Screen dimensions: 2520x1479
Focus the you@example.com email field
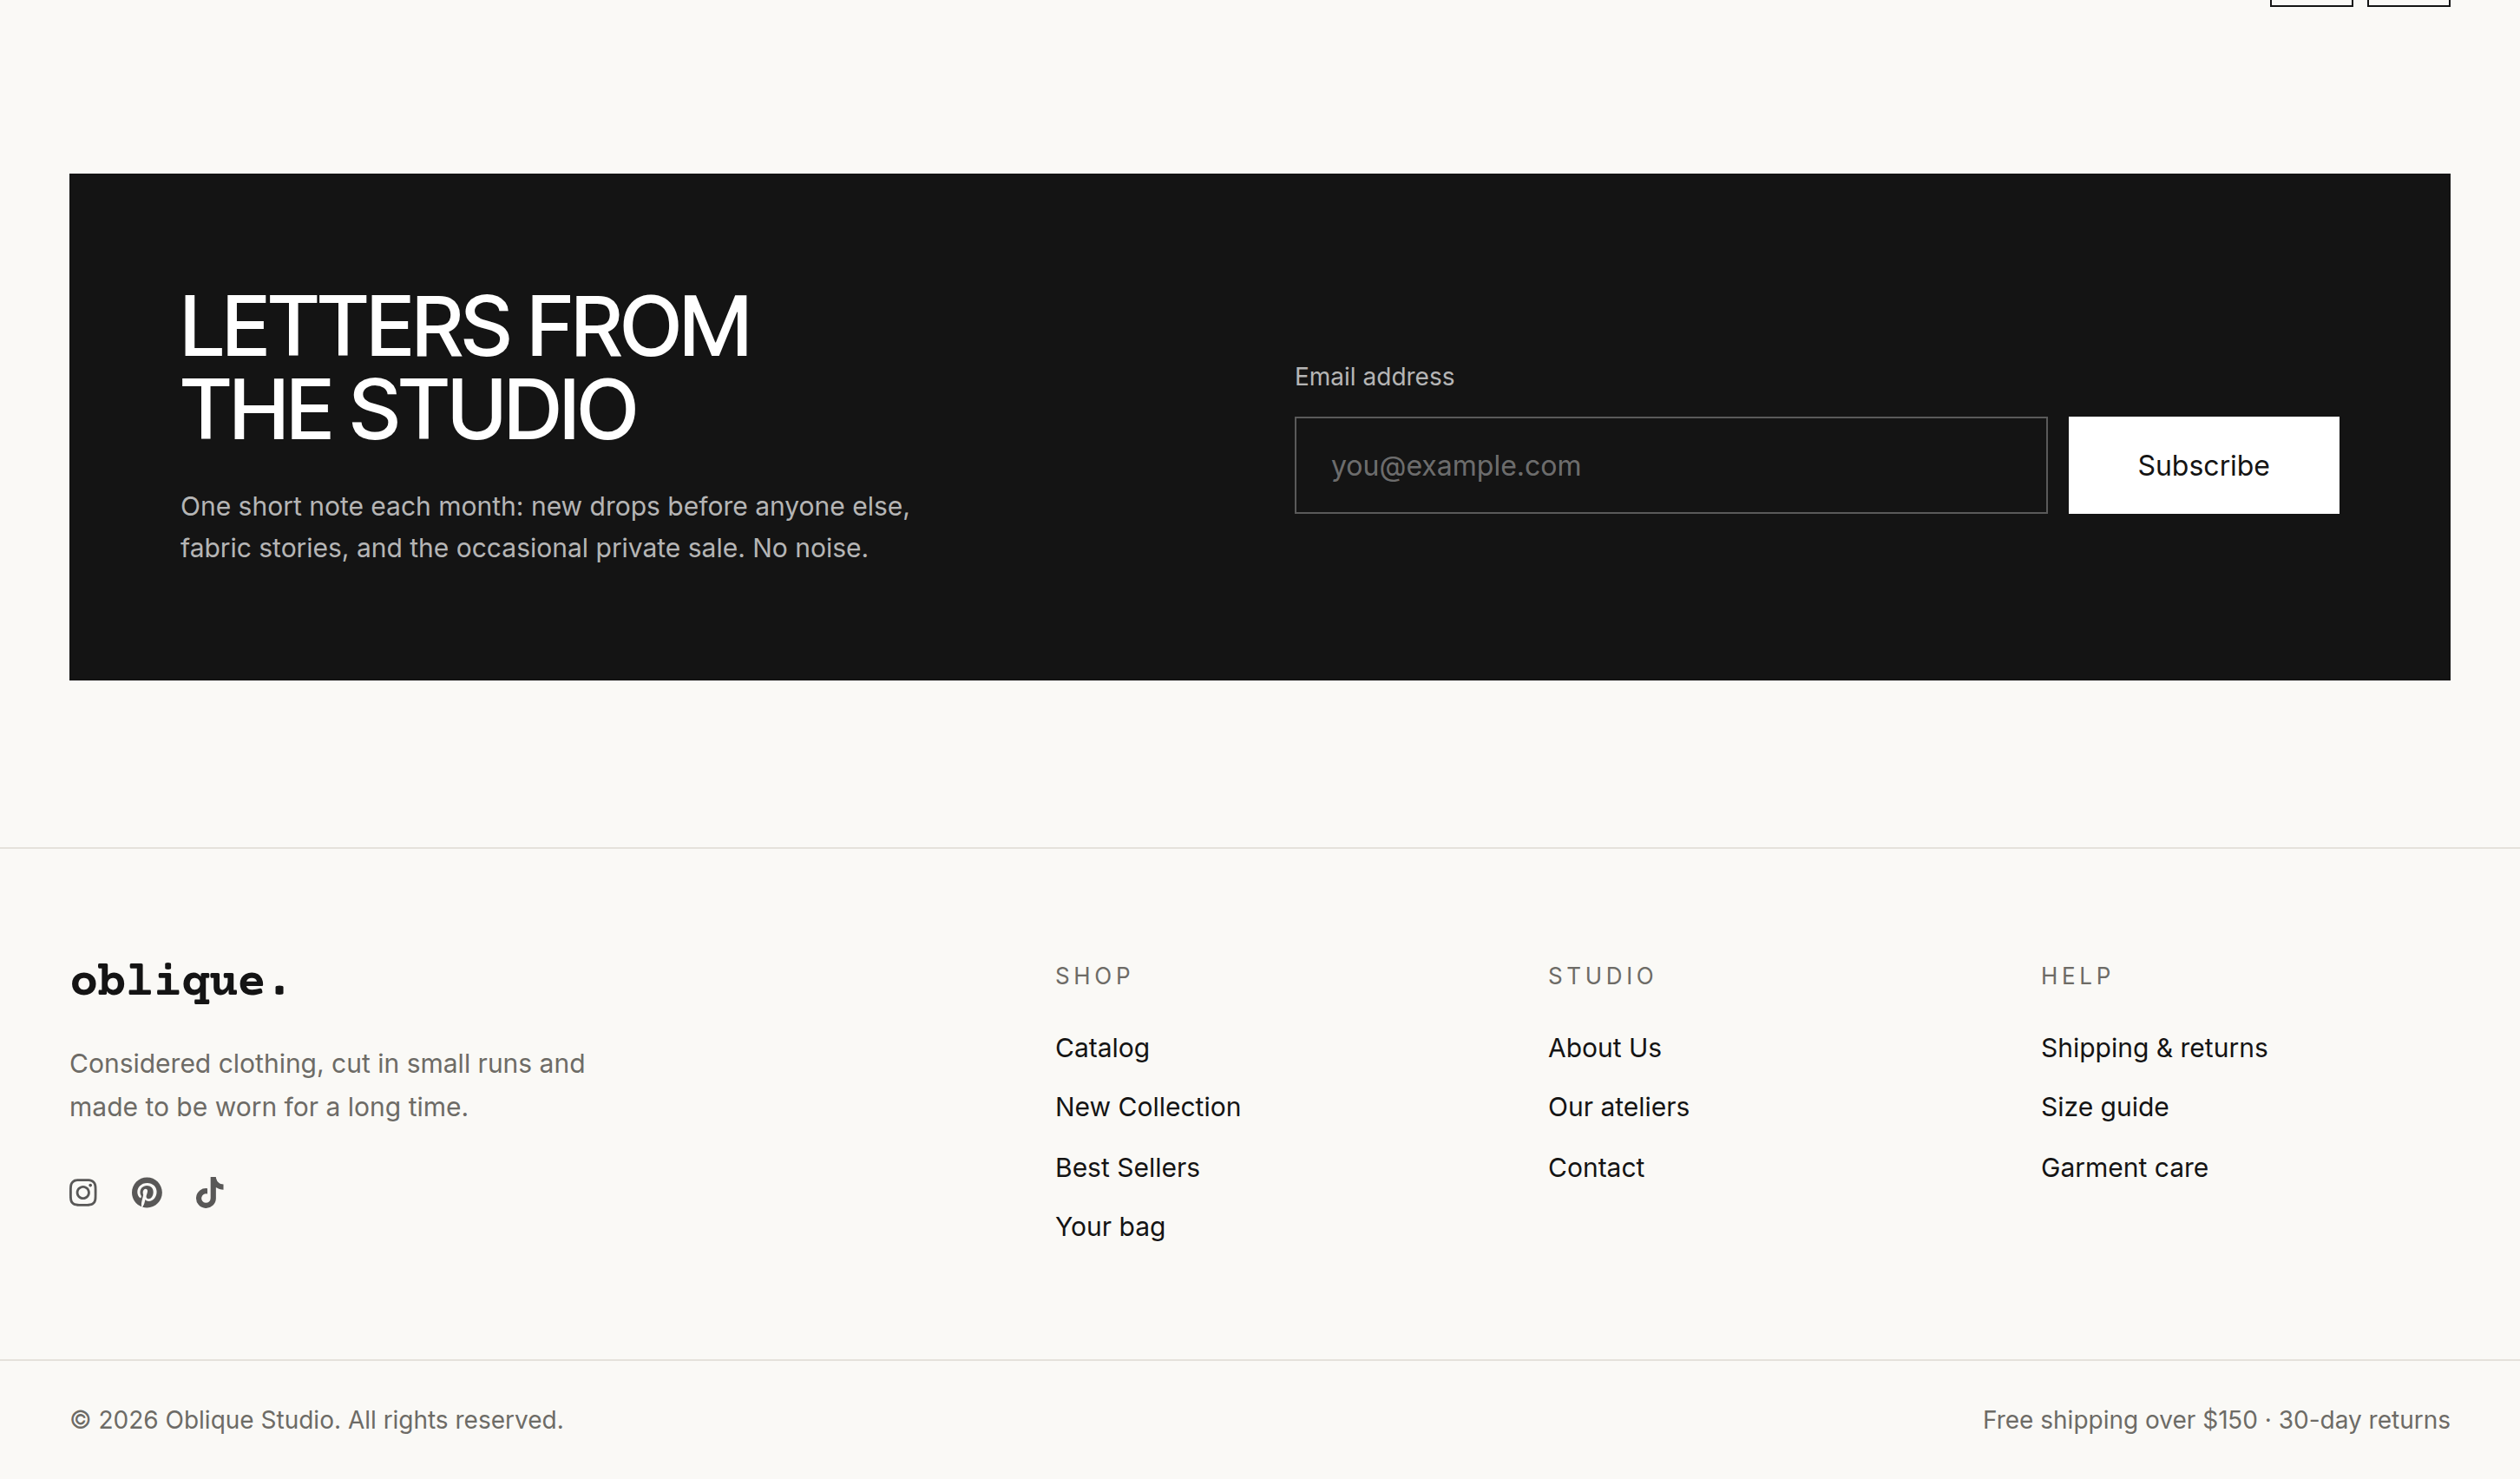(x=1670, y=465)
